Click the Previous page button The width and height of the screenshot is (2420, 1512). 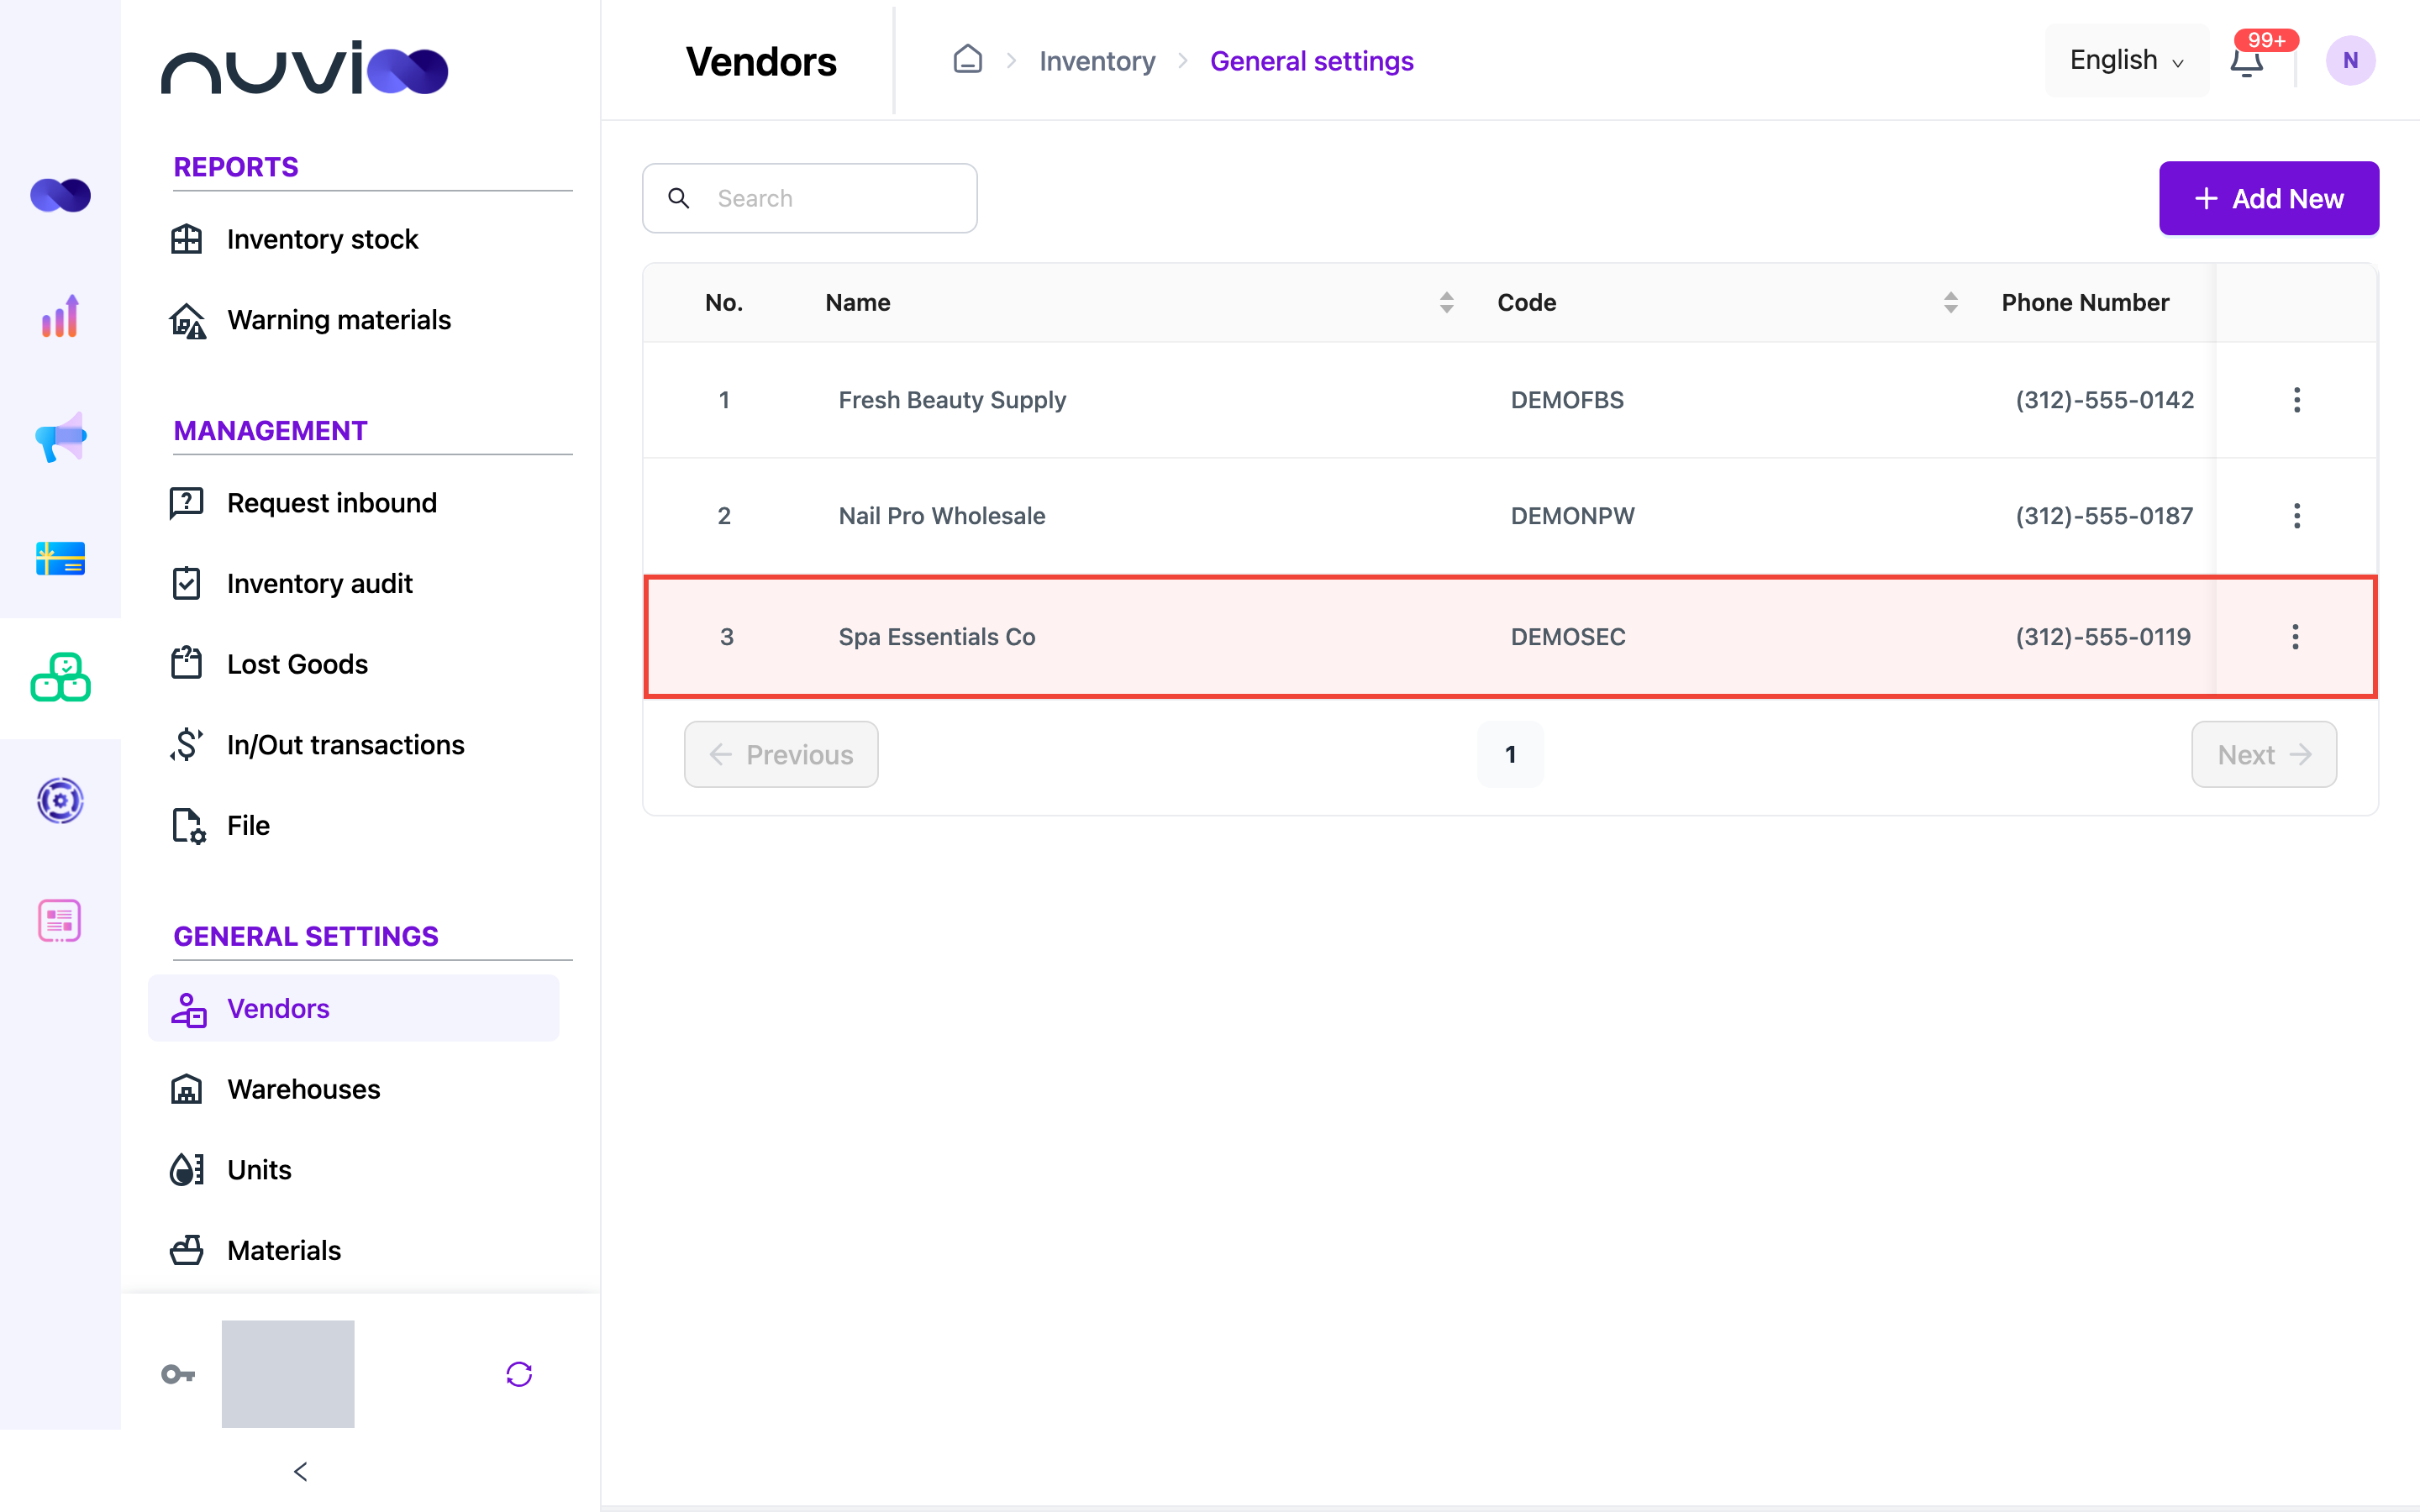pyautogui.click(x=781, y=754)
